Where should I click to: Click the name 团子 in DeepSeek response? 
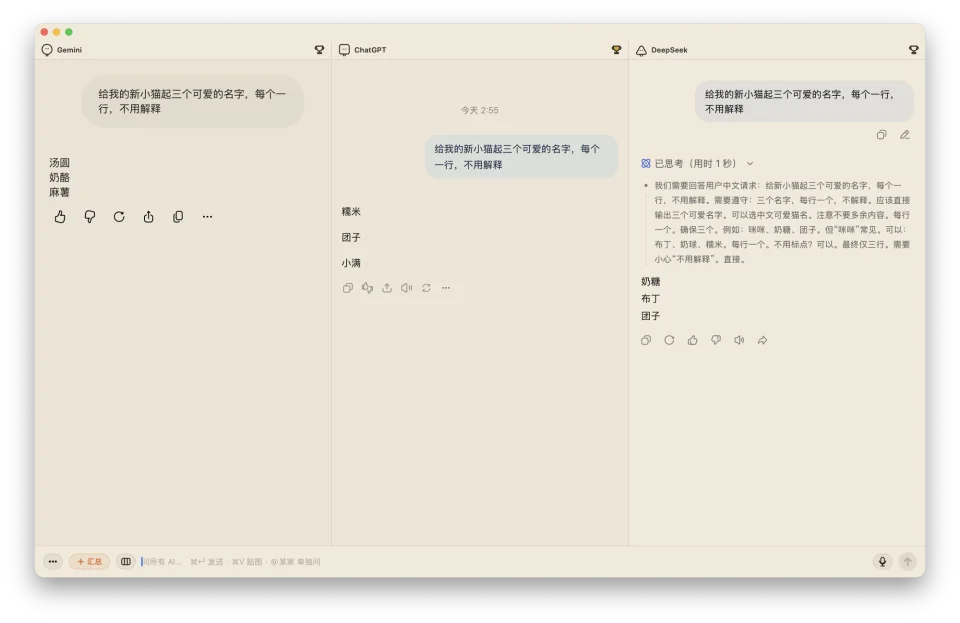pyautogui.click(x=650, y=316)
